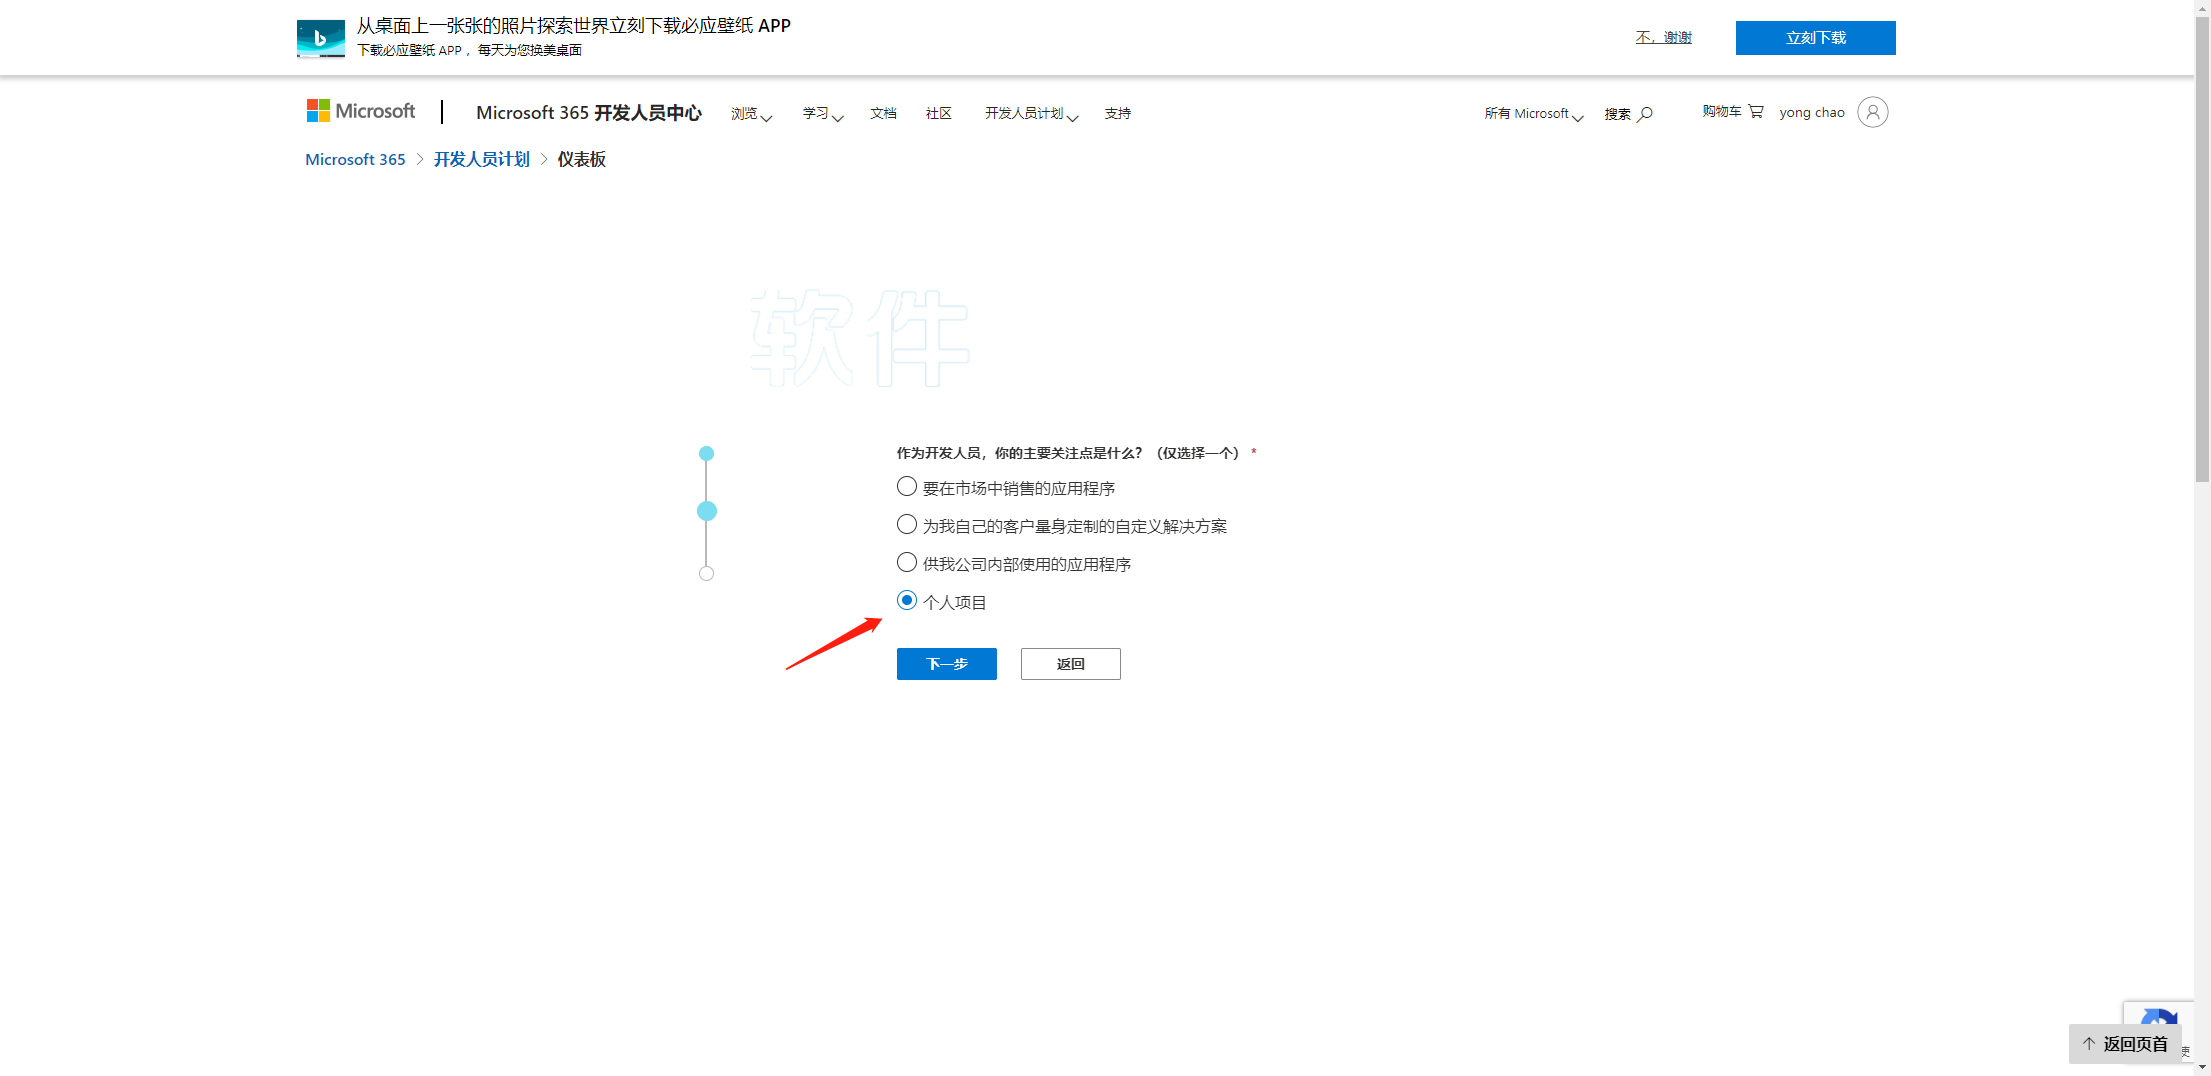Open the 文档 menu item
The width and height of the screenshot is (2211, 1076).
pyautogui.click(x=883, y=114)
